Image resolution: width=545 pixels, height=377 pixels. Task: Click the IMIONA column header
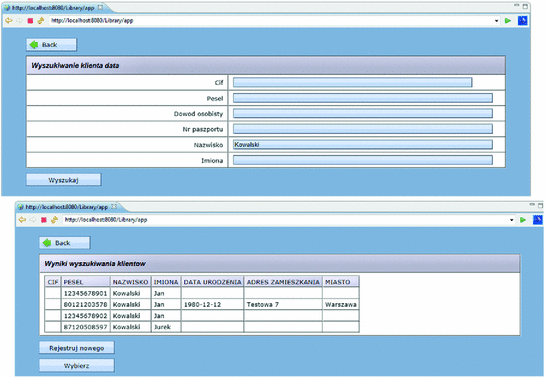166,282
